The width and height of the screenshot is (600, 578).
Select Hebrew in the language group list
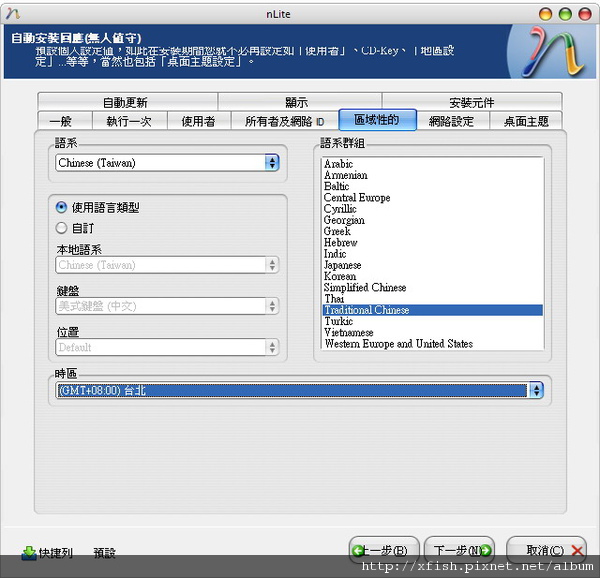432,243
